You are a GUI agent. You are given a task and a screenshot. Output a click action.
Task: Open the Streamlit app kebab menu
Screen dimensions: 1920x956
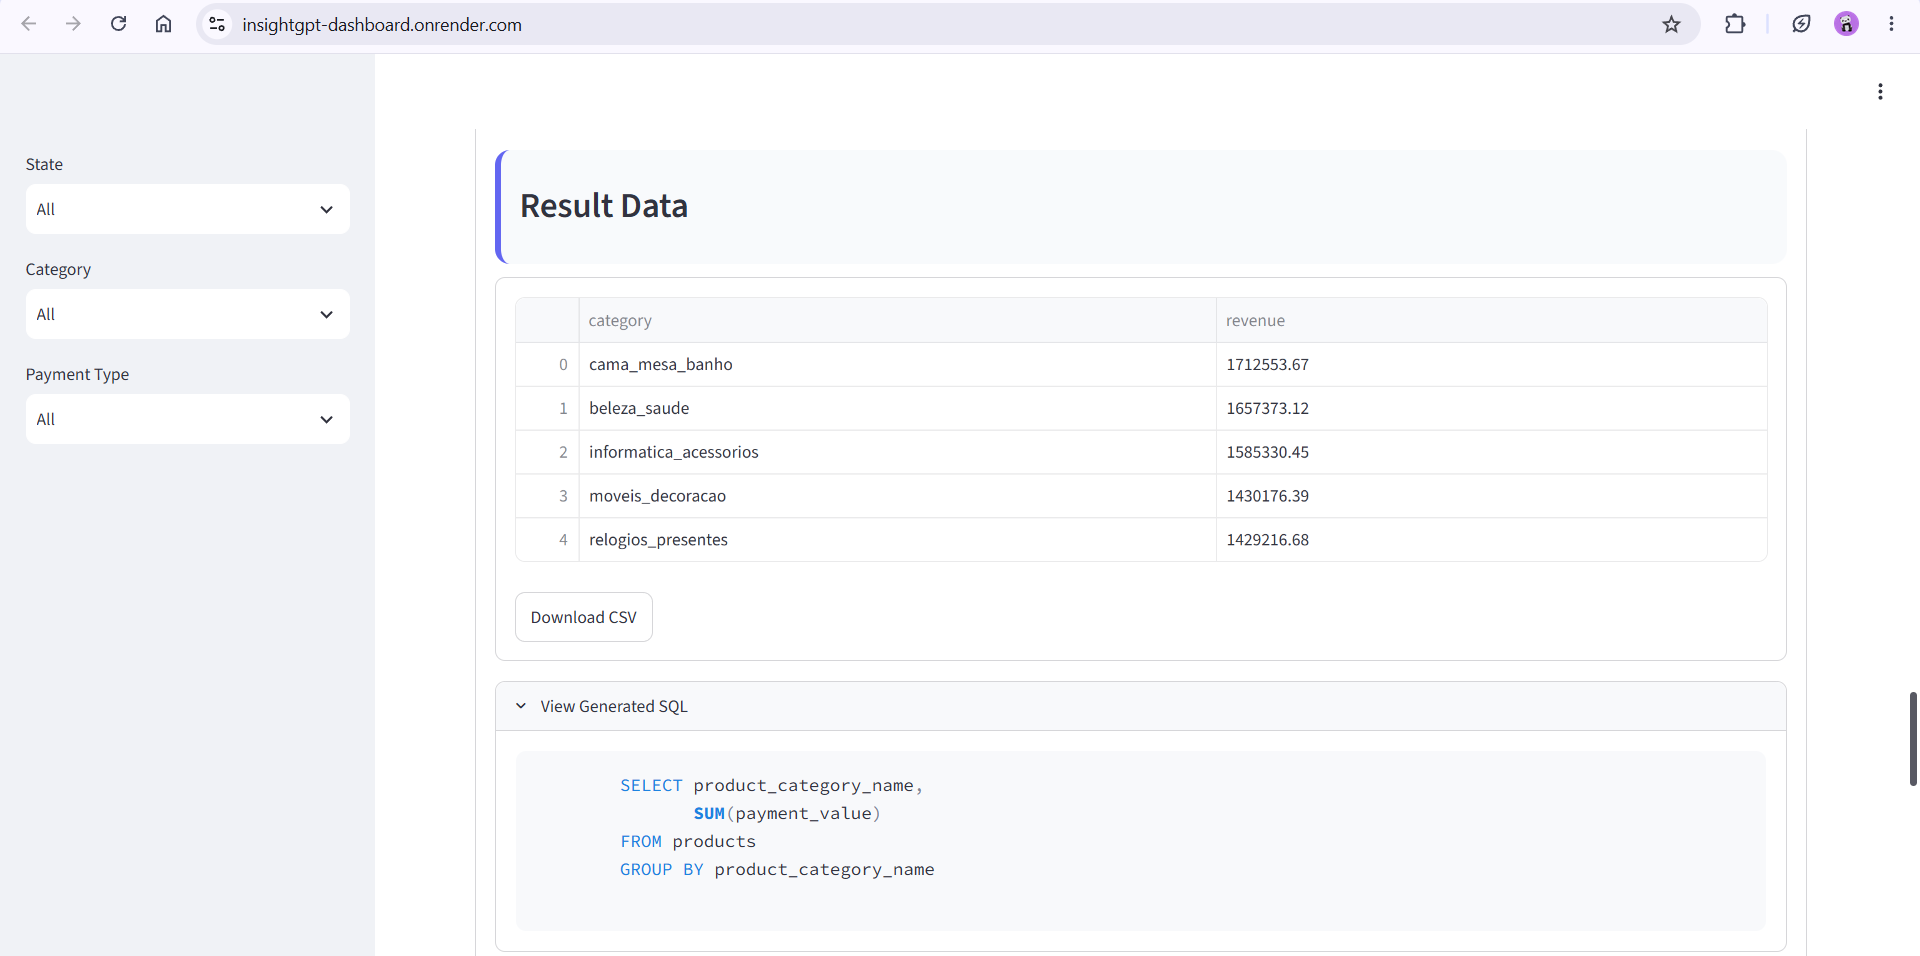(1880, 92)
